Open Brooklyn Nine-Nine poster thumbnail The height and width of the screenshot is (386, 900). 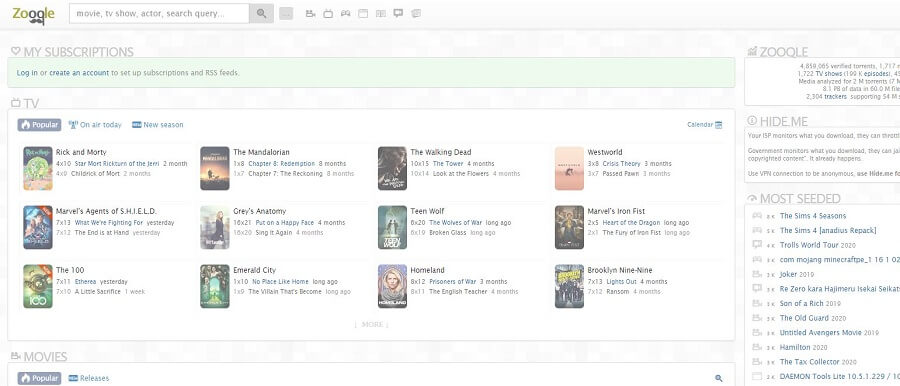coord(569,286)
